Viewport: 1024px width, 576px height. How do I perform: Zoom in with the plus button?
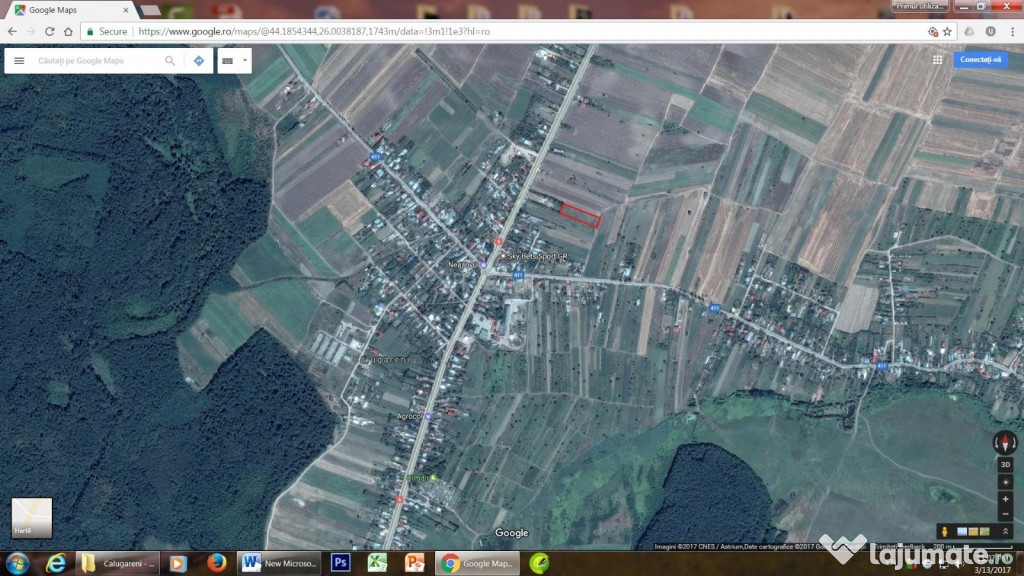(x=1005, y=499)
